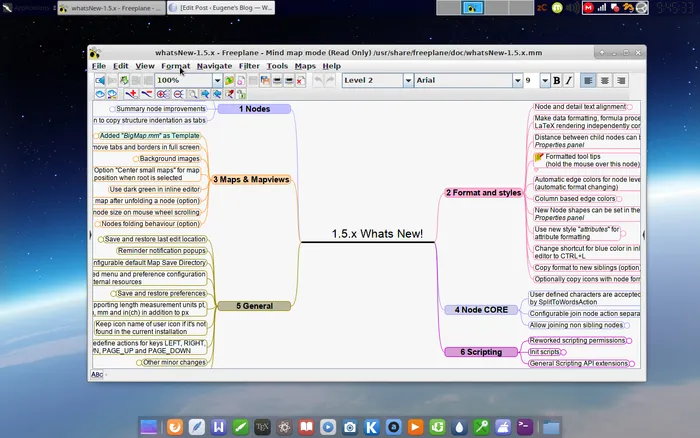Click the first printer icon in toolbar

(x=277, y=80)
